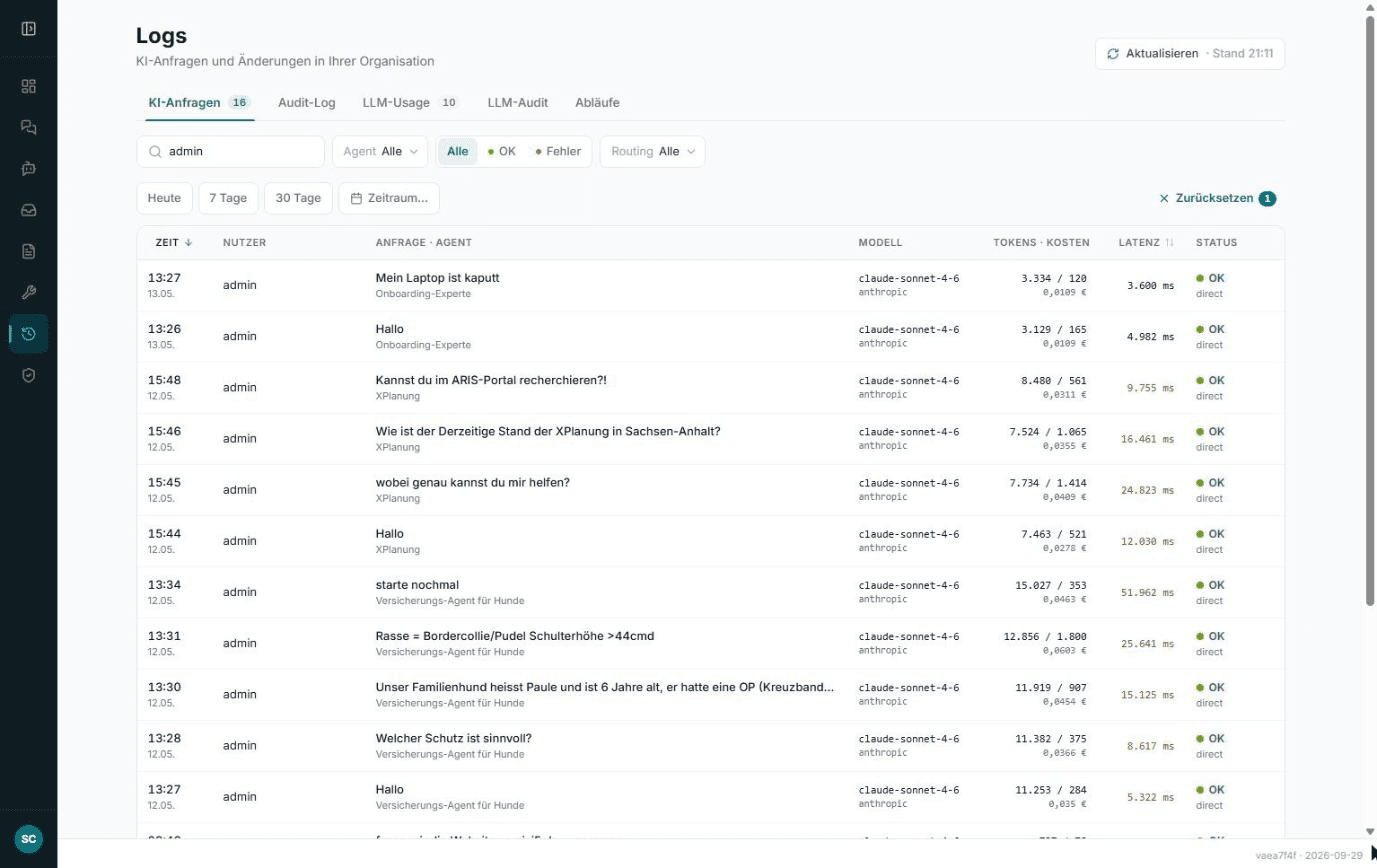Filter by OK status
The image size is (1377, 868).
click(501, 152)
